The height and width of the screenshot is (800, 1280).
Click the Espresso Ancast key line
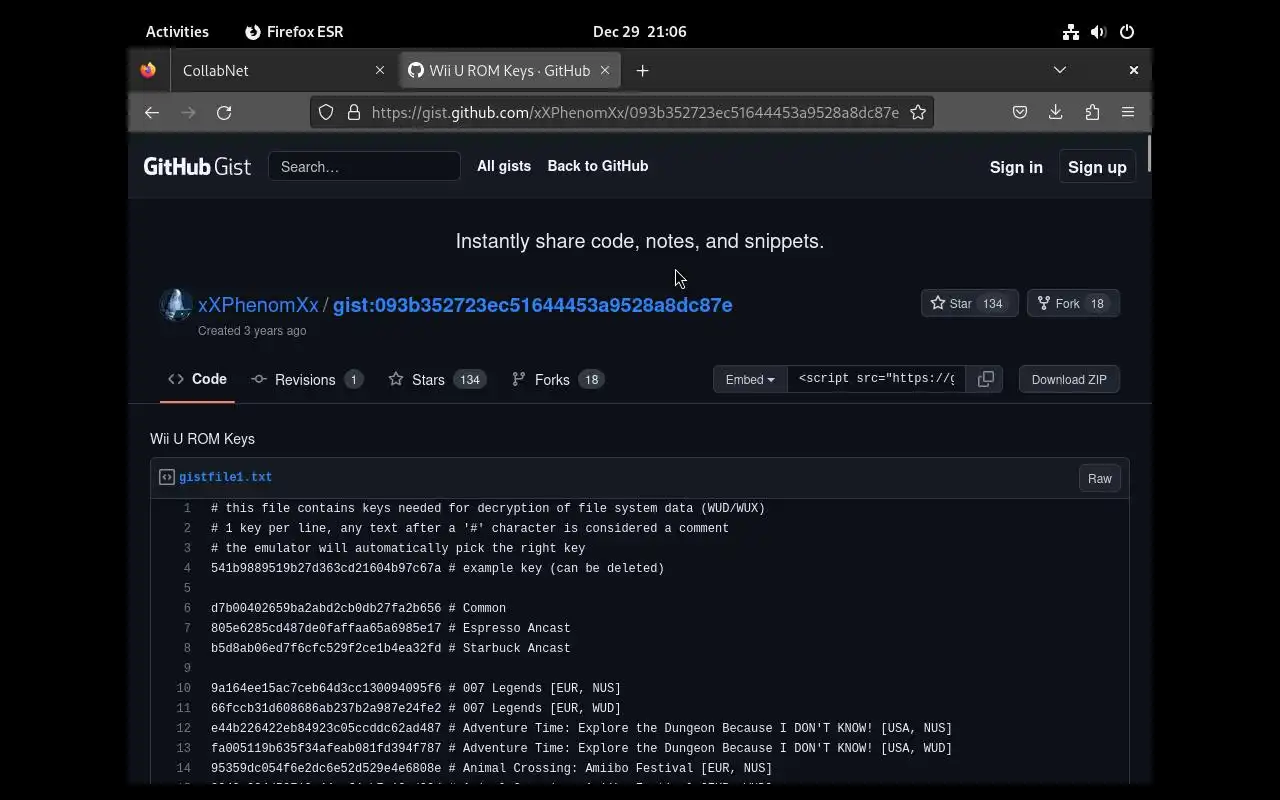pyautogui.click(x=390, y=628)
